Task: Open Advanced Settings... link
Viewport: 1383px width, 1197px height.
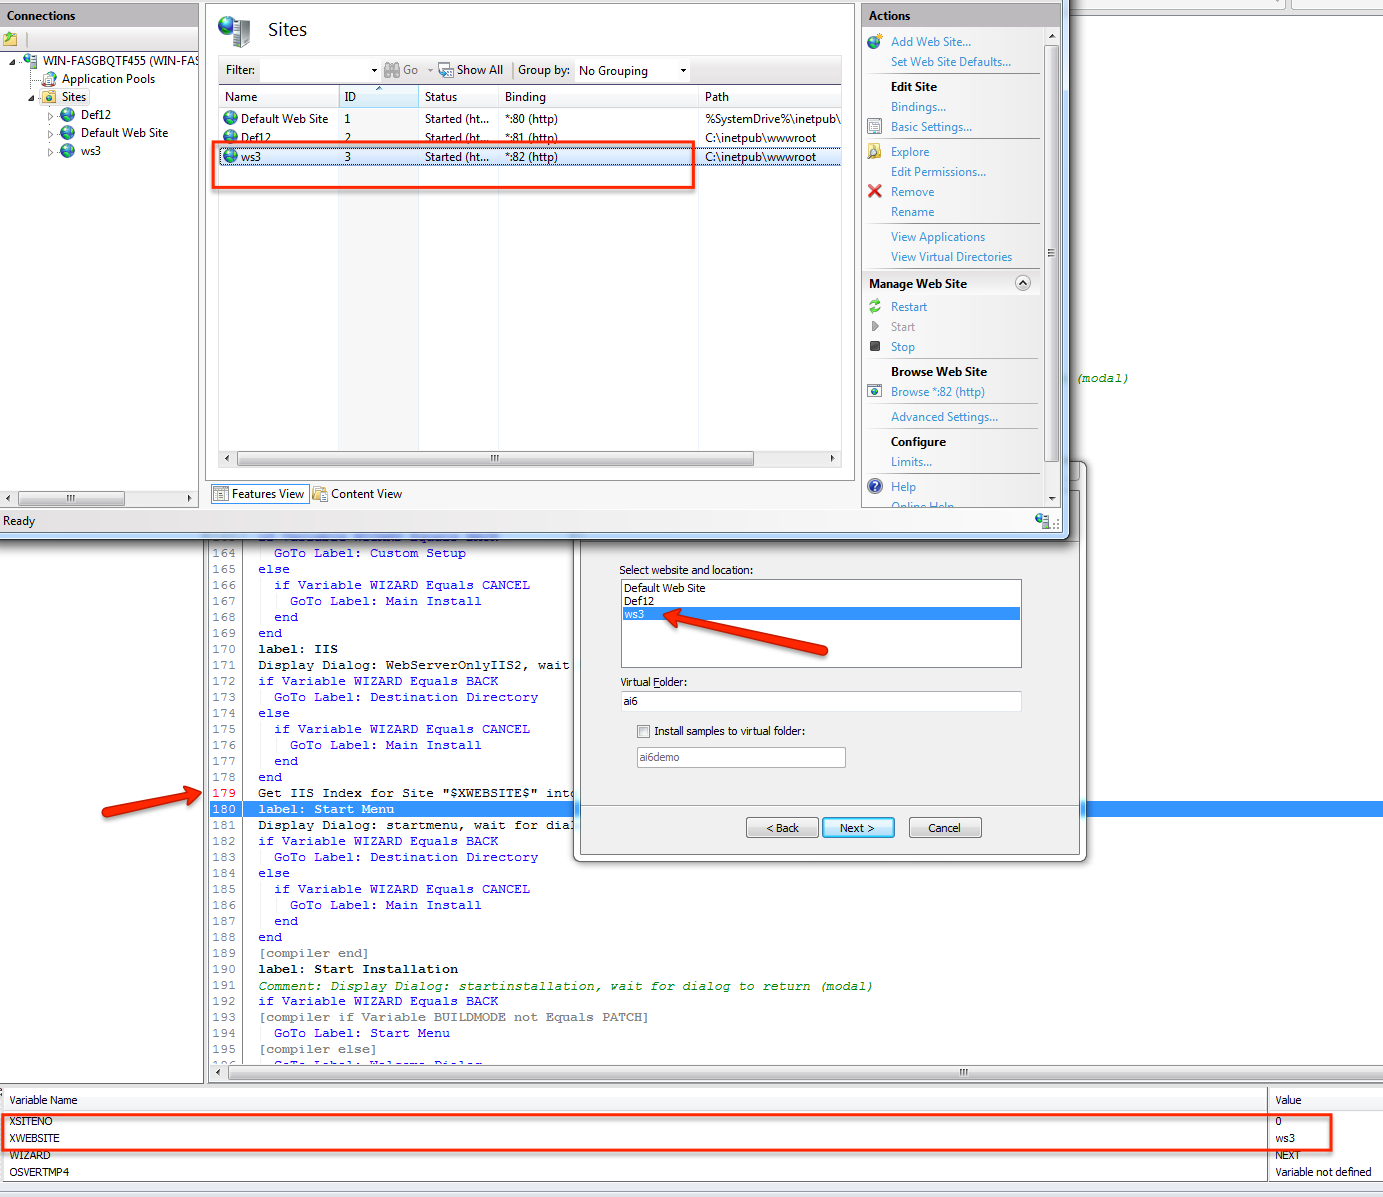Action: coord(944,417)
